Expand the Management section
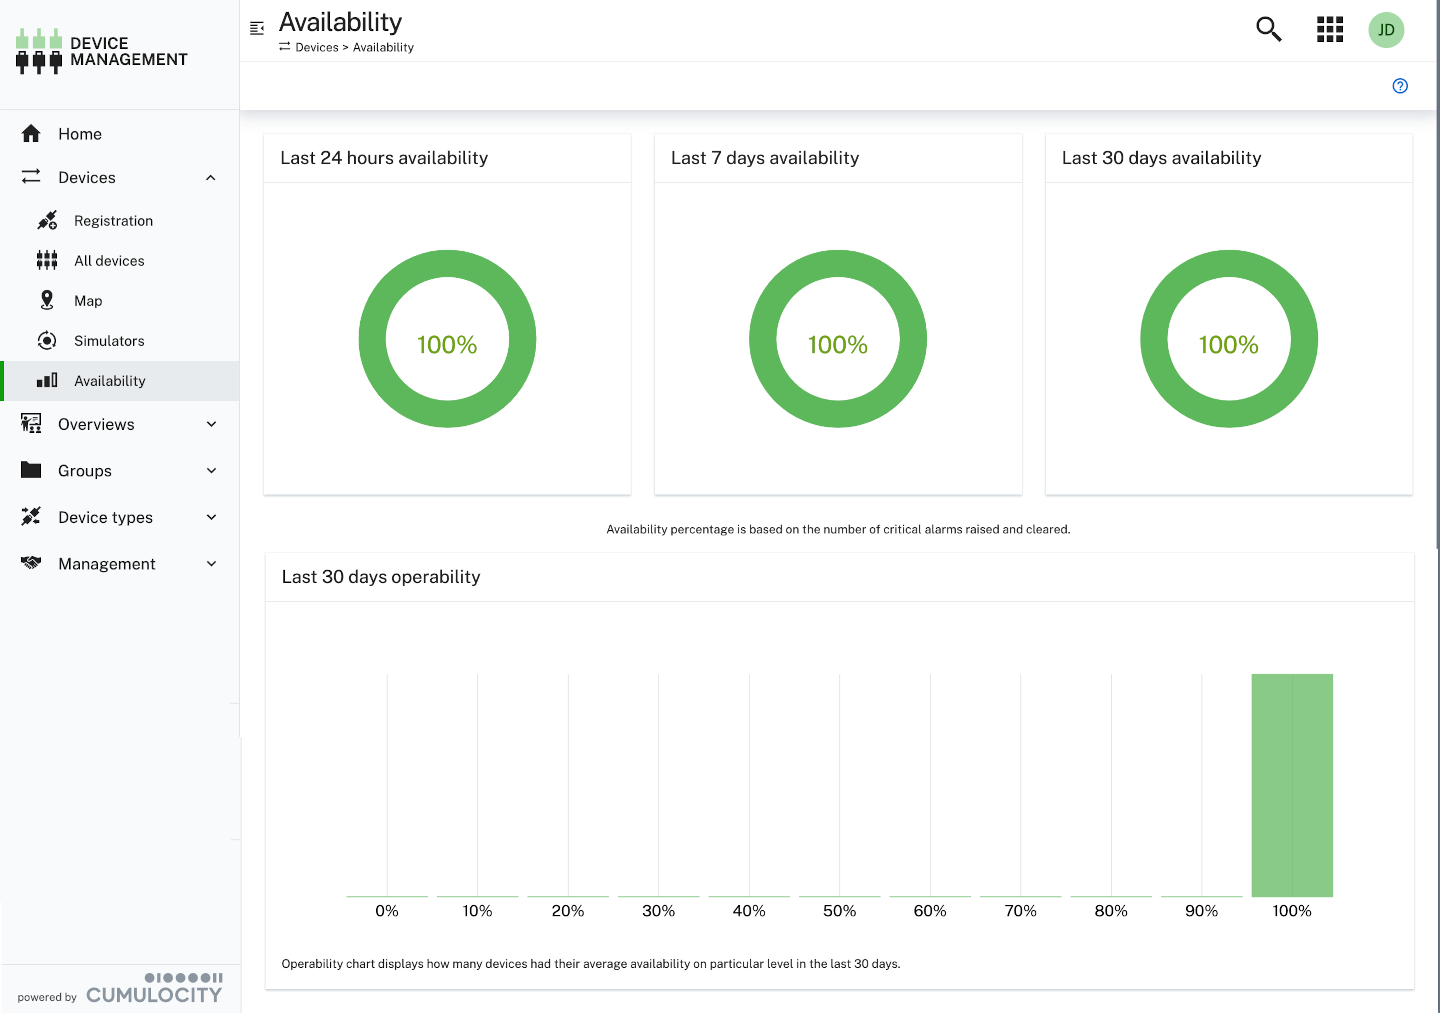This screenshot has height=1013, width=1440. pyautogui.click(x=211, y=563)
